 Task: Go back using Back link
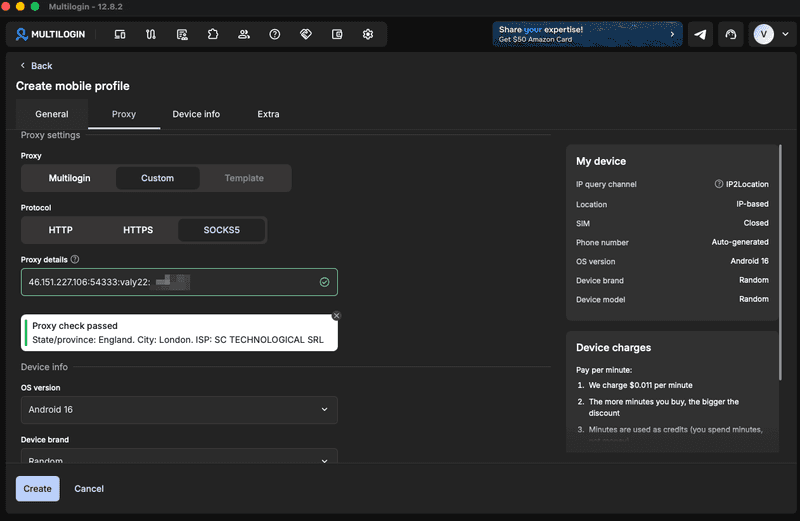point(36,66)
